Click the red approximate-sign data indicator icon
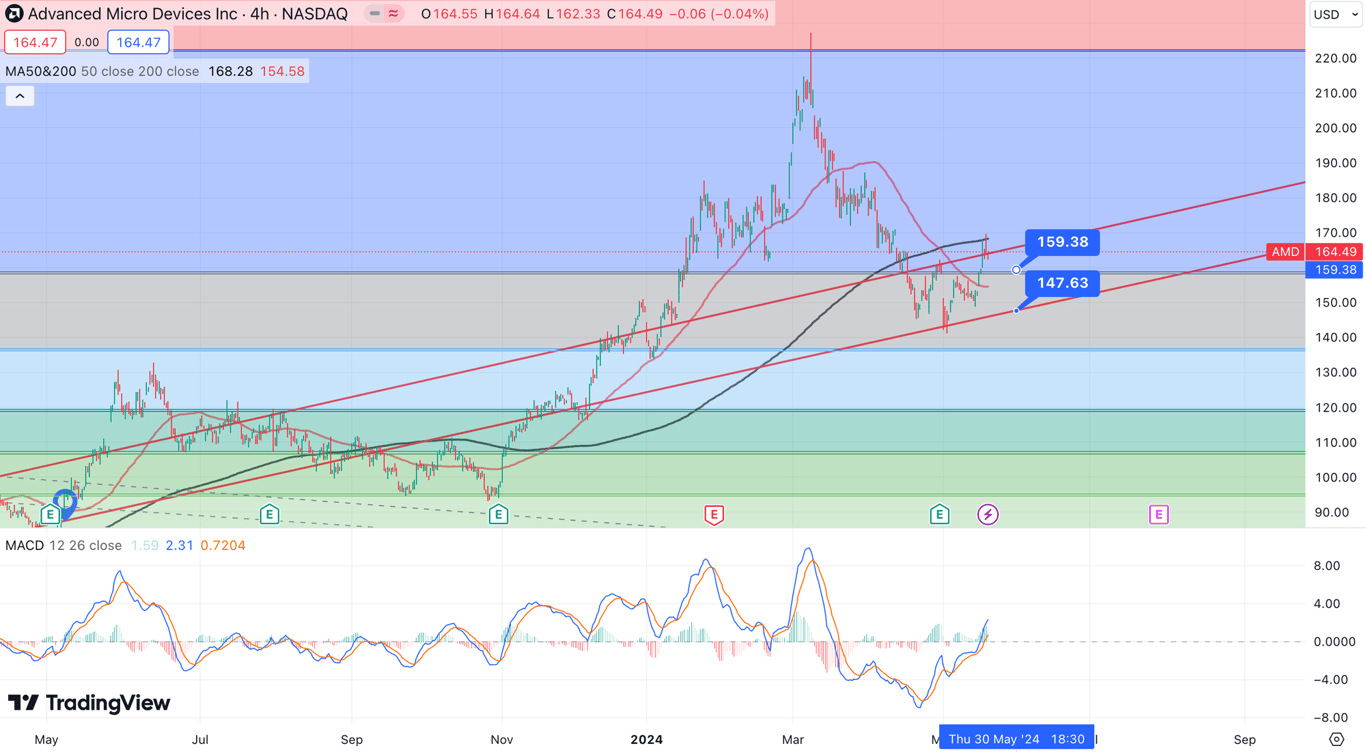Viewport: 1366px width, 752px height. [394, 14]
